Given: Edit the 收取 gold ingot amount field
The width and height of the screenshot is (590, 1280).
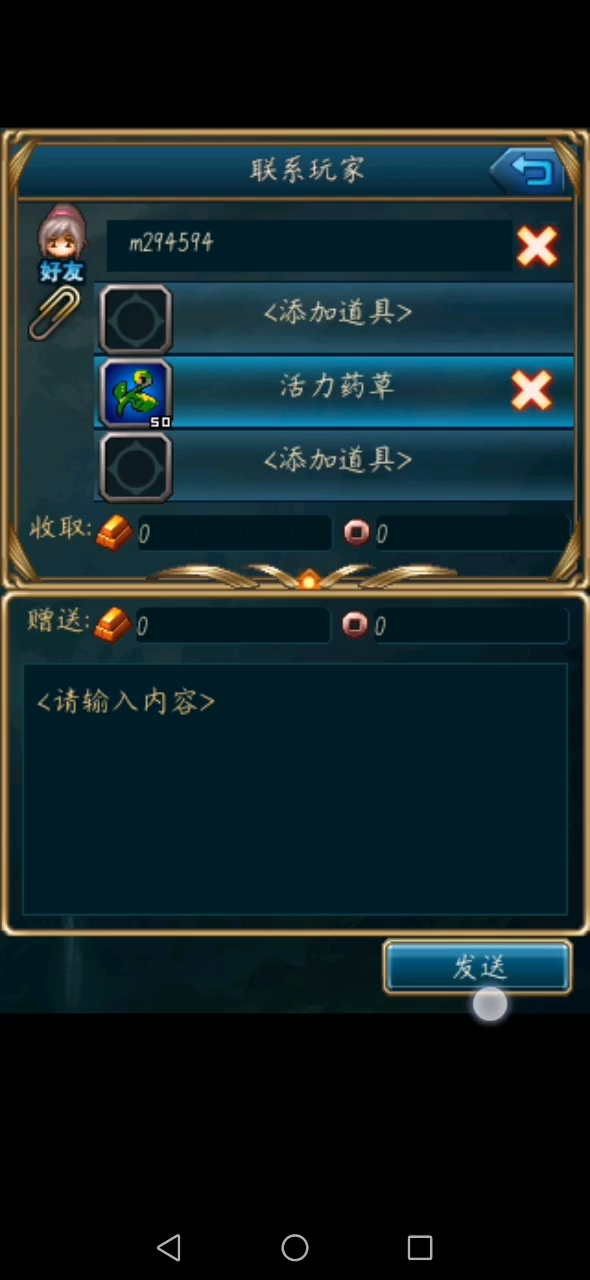Looking at the screenshot, I should (232, 533).
